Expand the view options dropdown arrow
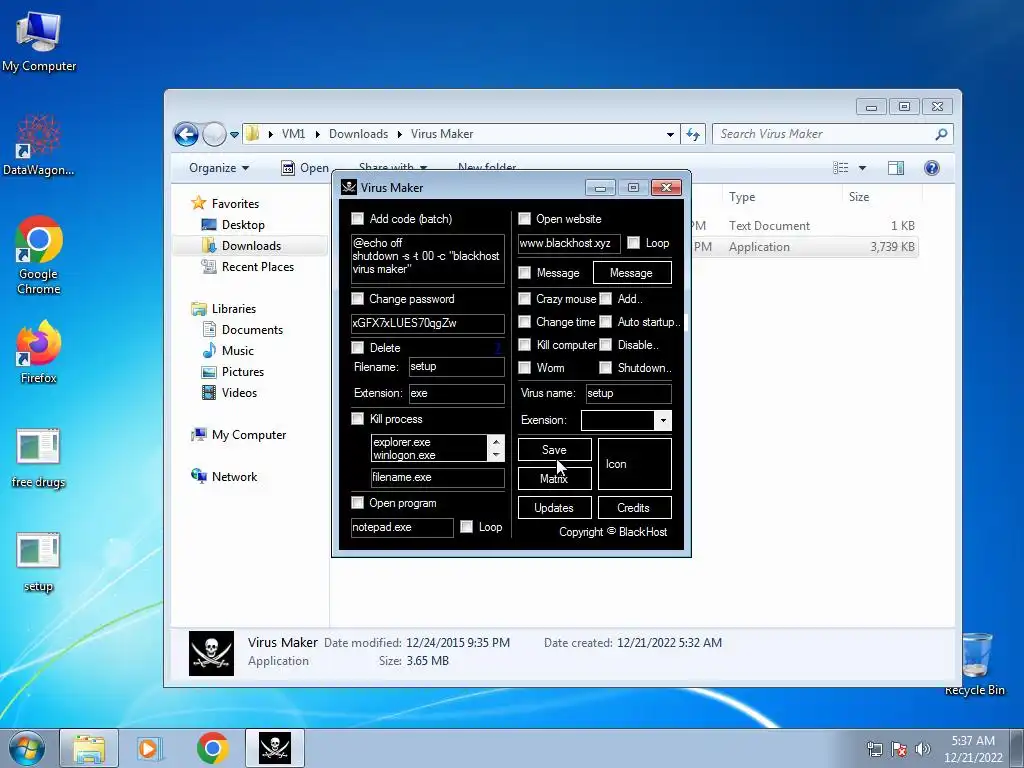This screenshot has height=768, width=1024. click(x=862, y=168)
